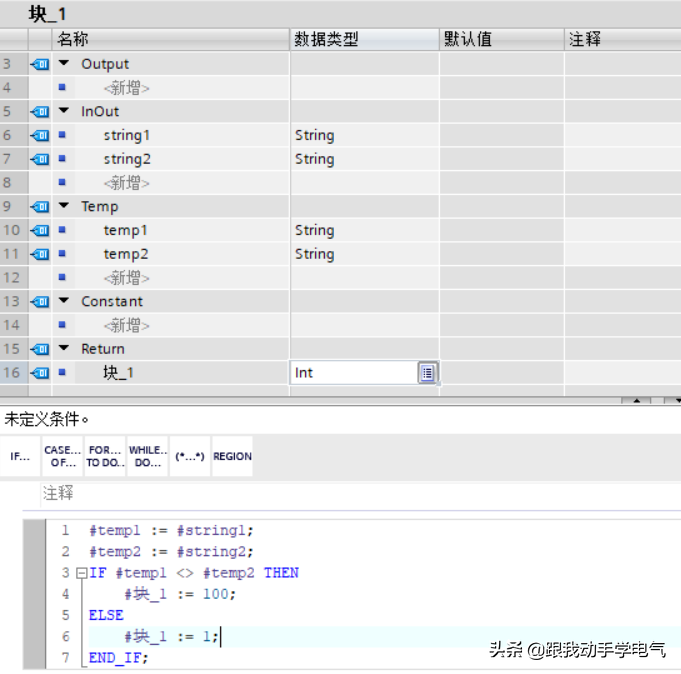
Task: Collapse the InOut section
Action: pos(64,111)
